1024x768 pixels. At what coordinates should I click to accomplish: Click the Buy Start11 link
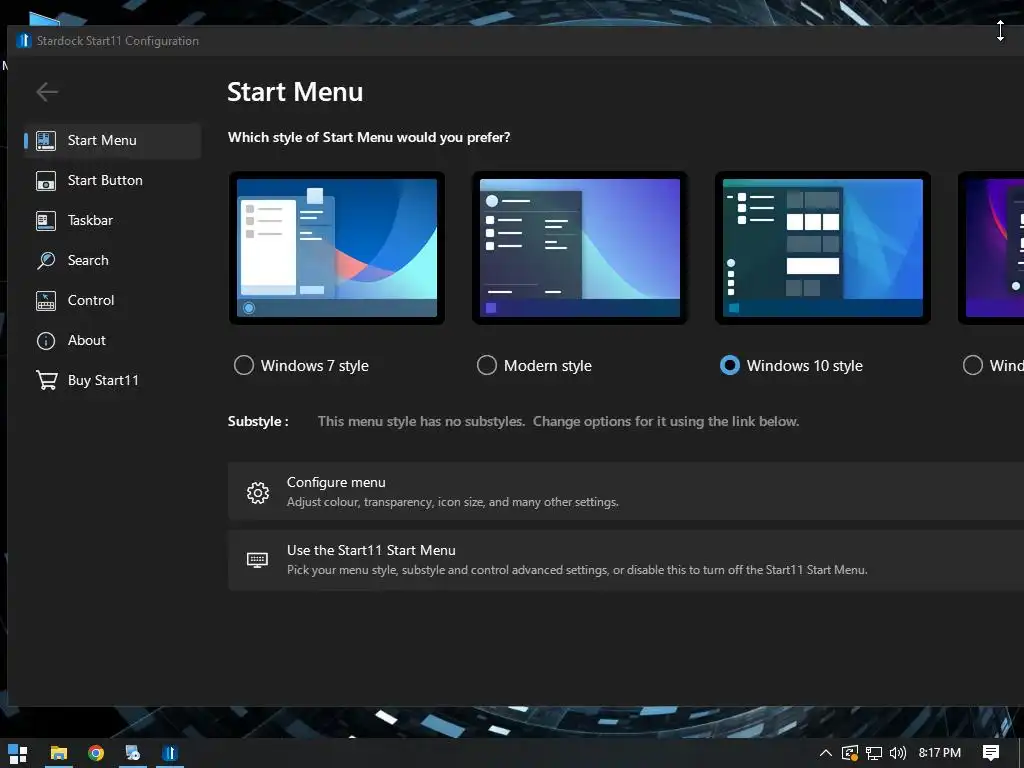(x=112, y=380)
